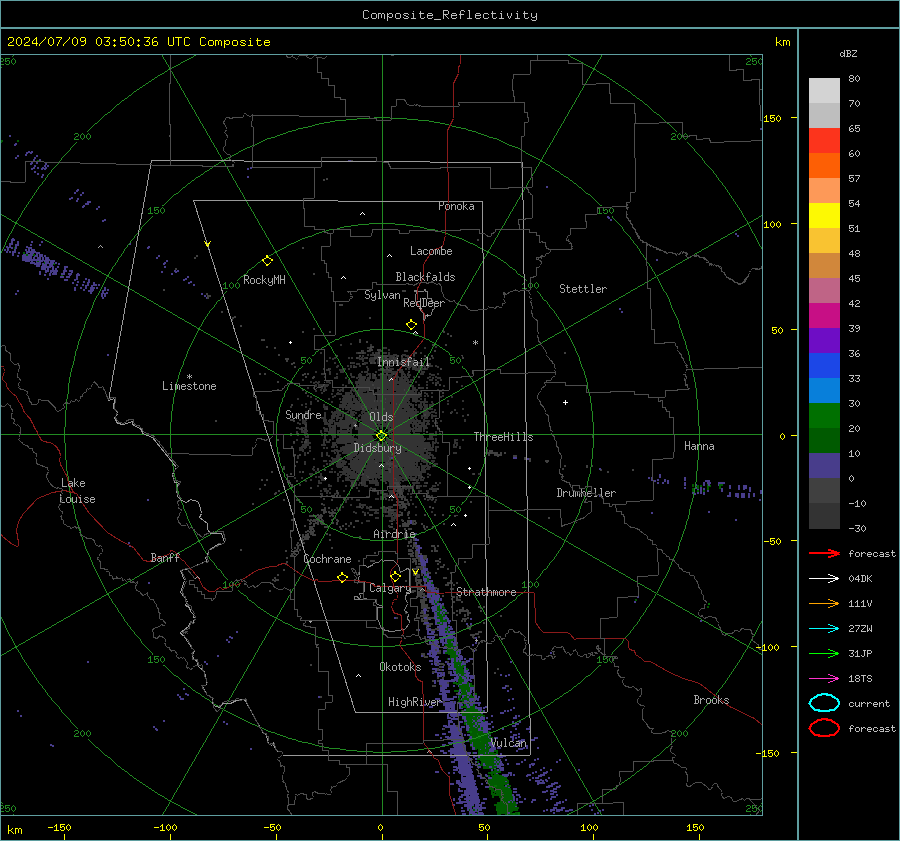This screenshot has width=900, height=841.
Task: Select the bright green 30-20 dBZ swatch
Action: coord(824,416)
